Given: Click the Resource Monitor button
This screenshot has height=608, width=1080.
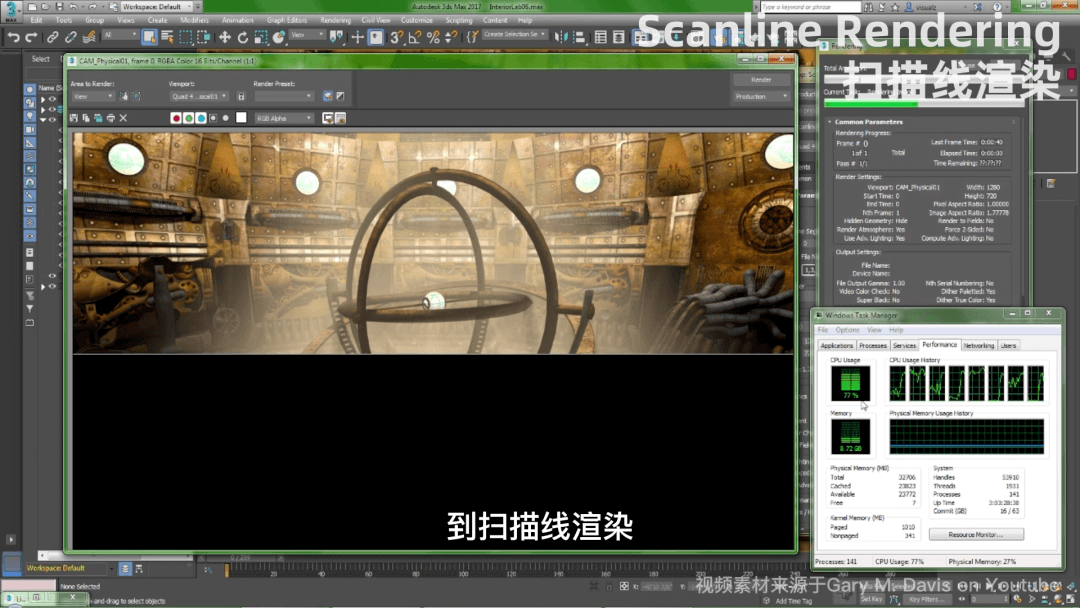Looking at the screenshot, I should click(976, 534).
